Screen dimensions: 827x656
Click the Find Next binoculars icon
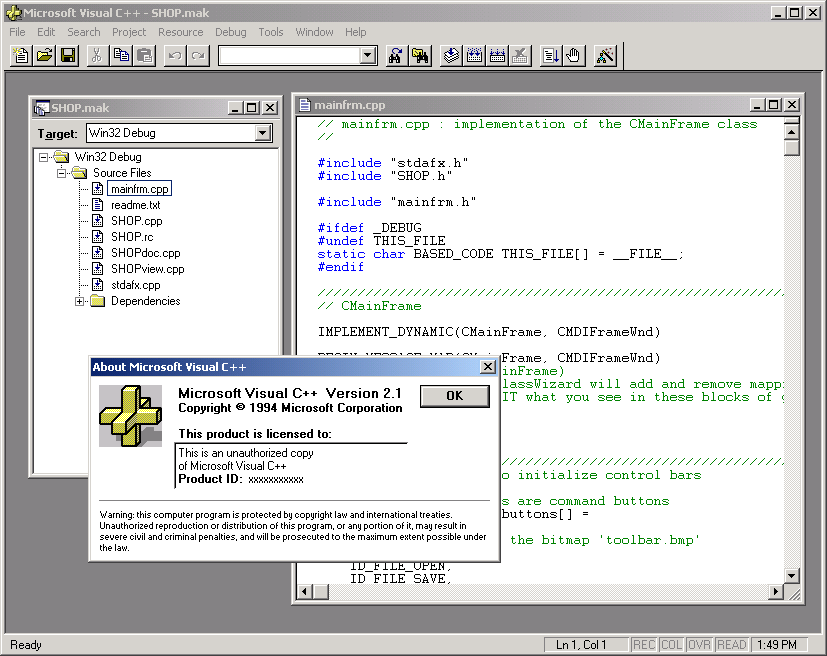click(396, 55)
